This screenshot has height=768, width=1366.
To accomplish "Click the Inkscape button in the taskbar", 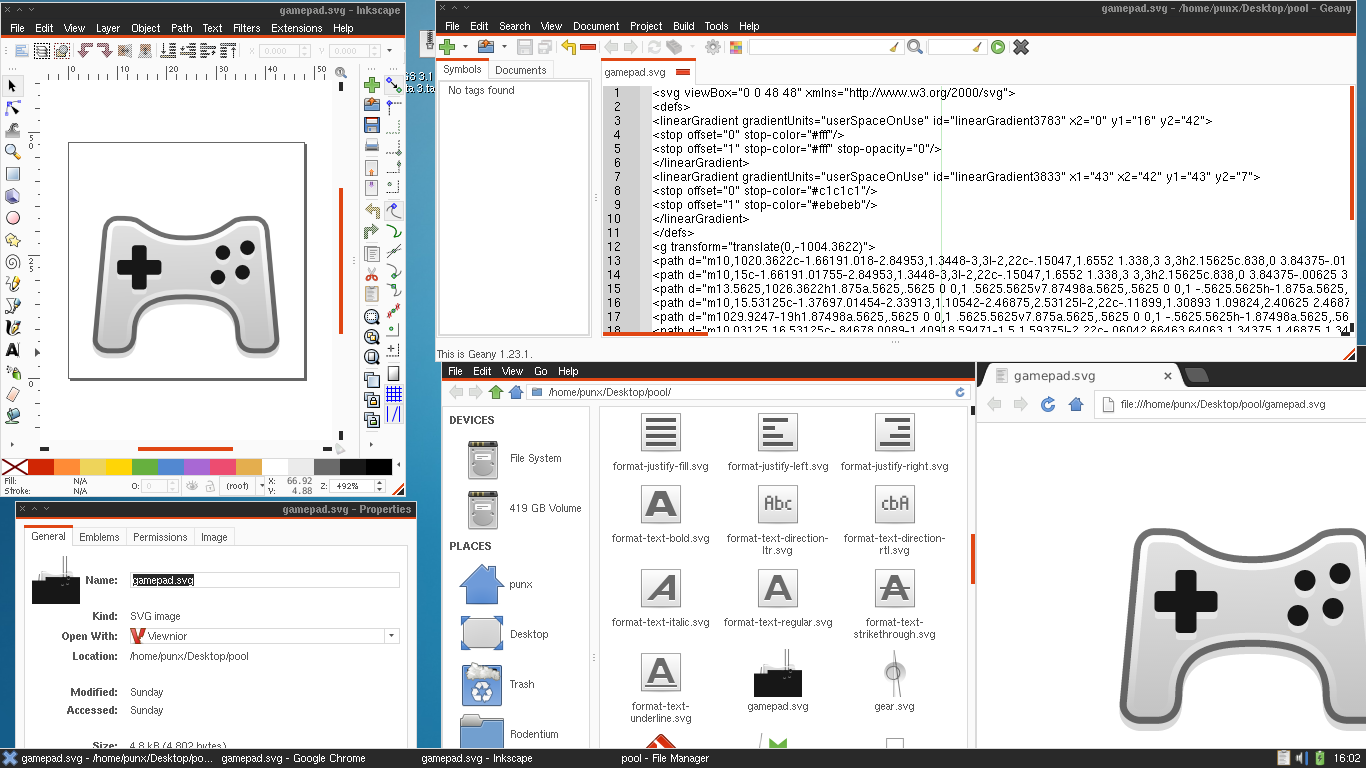I will (x=477, y=758).
